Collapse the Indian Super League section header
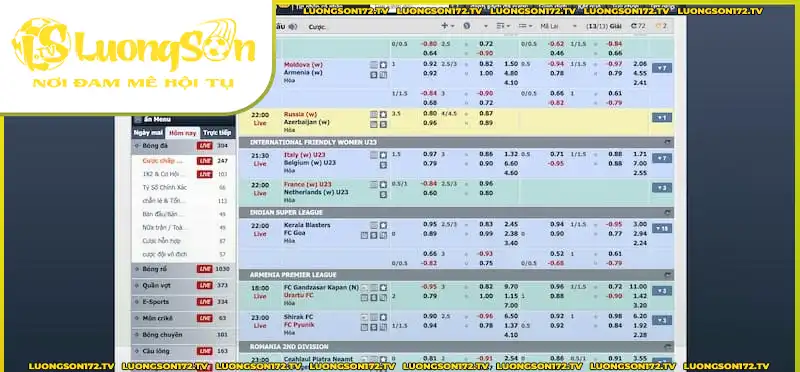Screen dimensions: 800x372 click(667, 212)
